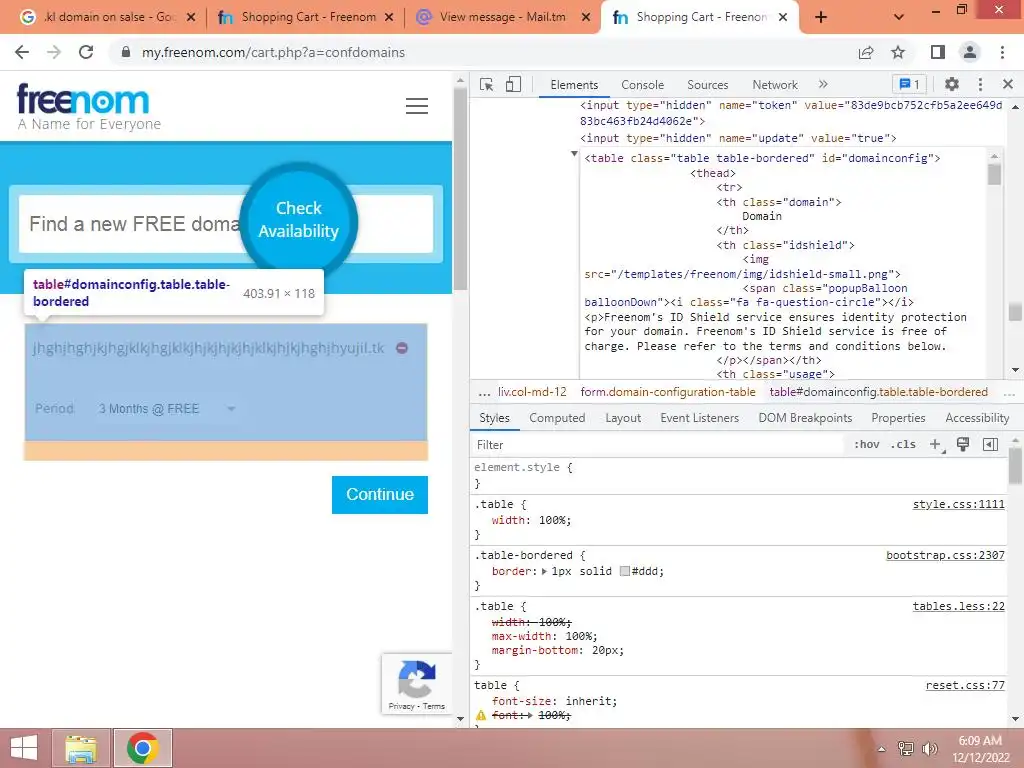
Task: Toggle the computed styles sidebar icon
Action: coord(990,445)
